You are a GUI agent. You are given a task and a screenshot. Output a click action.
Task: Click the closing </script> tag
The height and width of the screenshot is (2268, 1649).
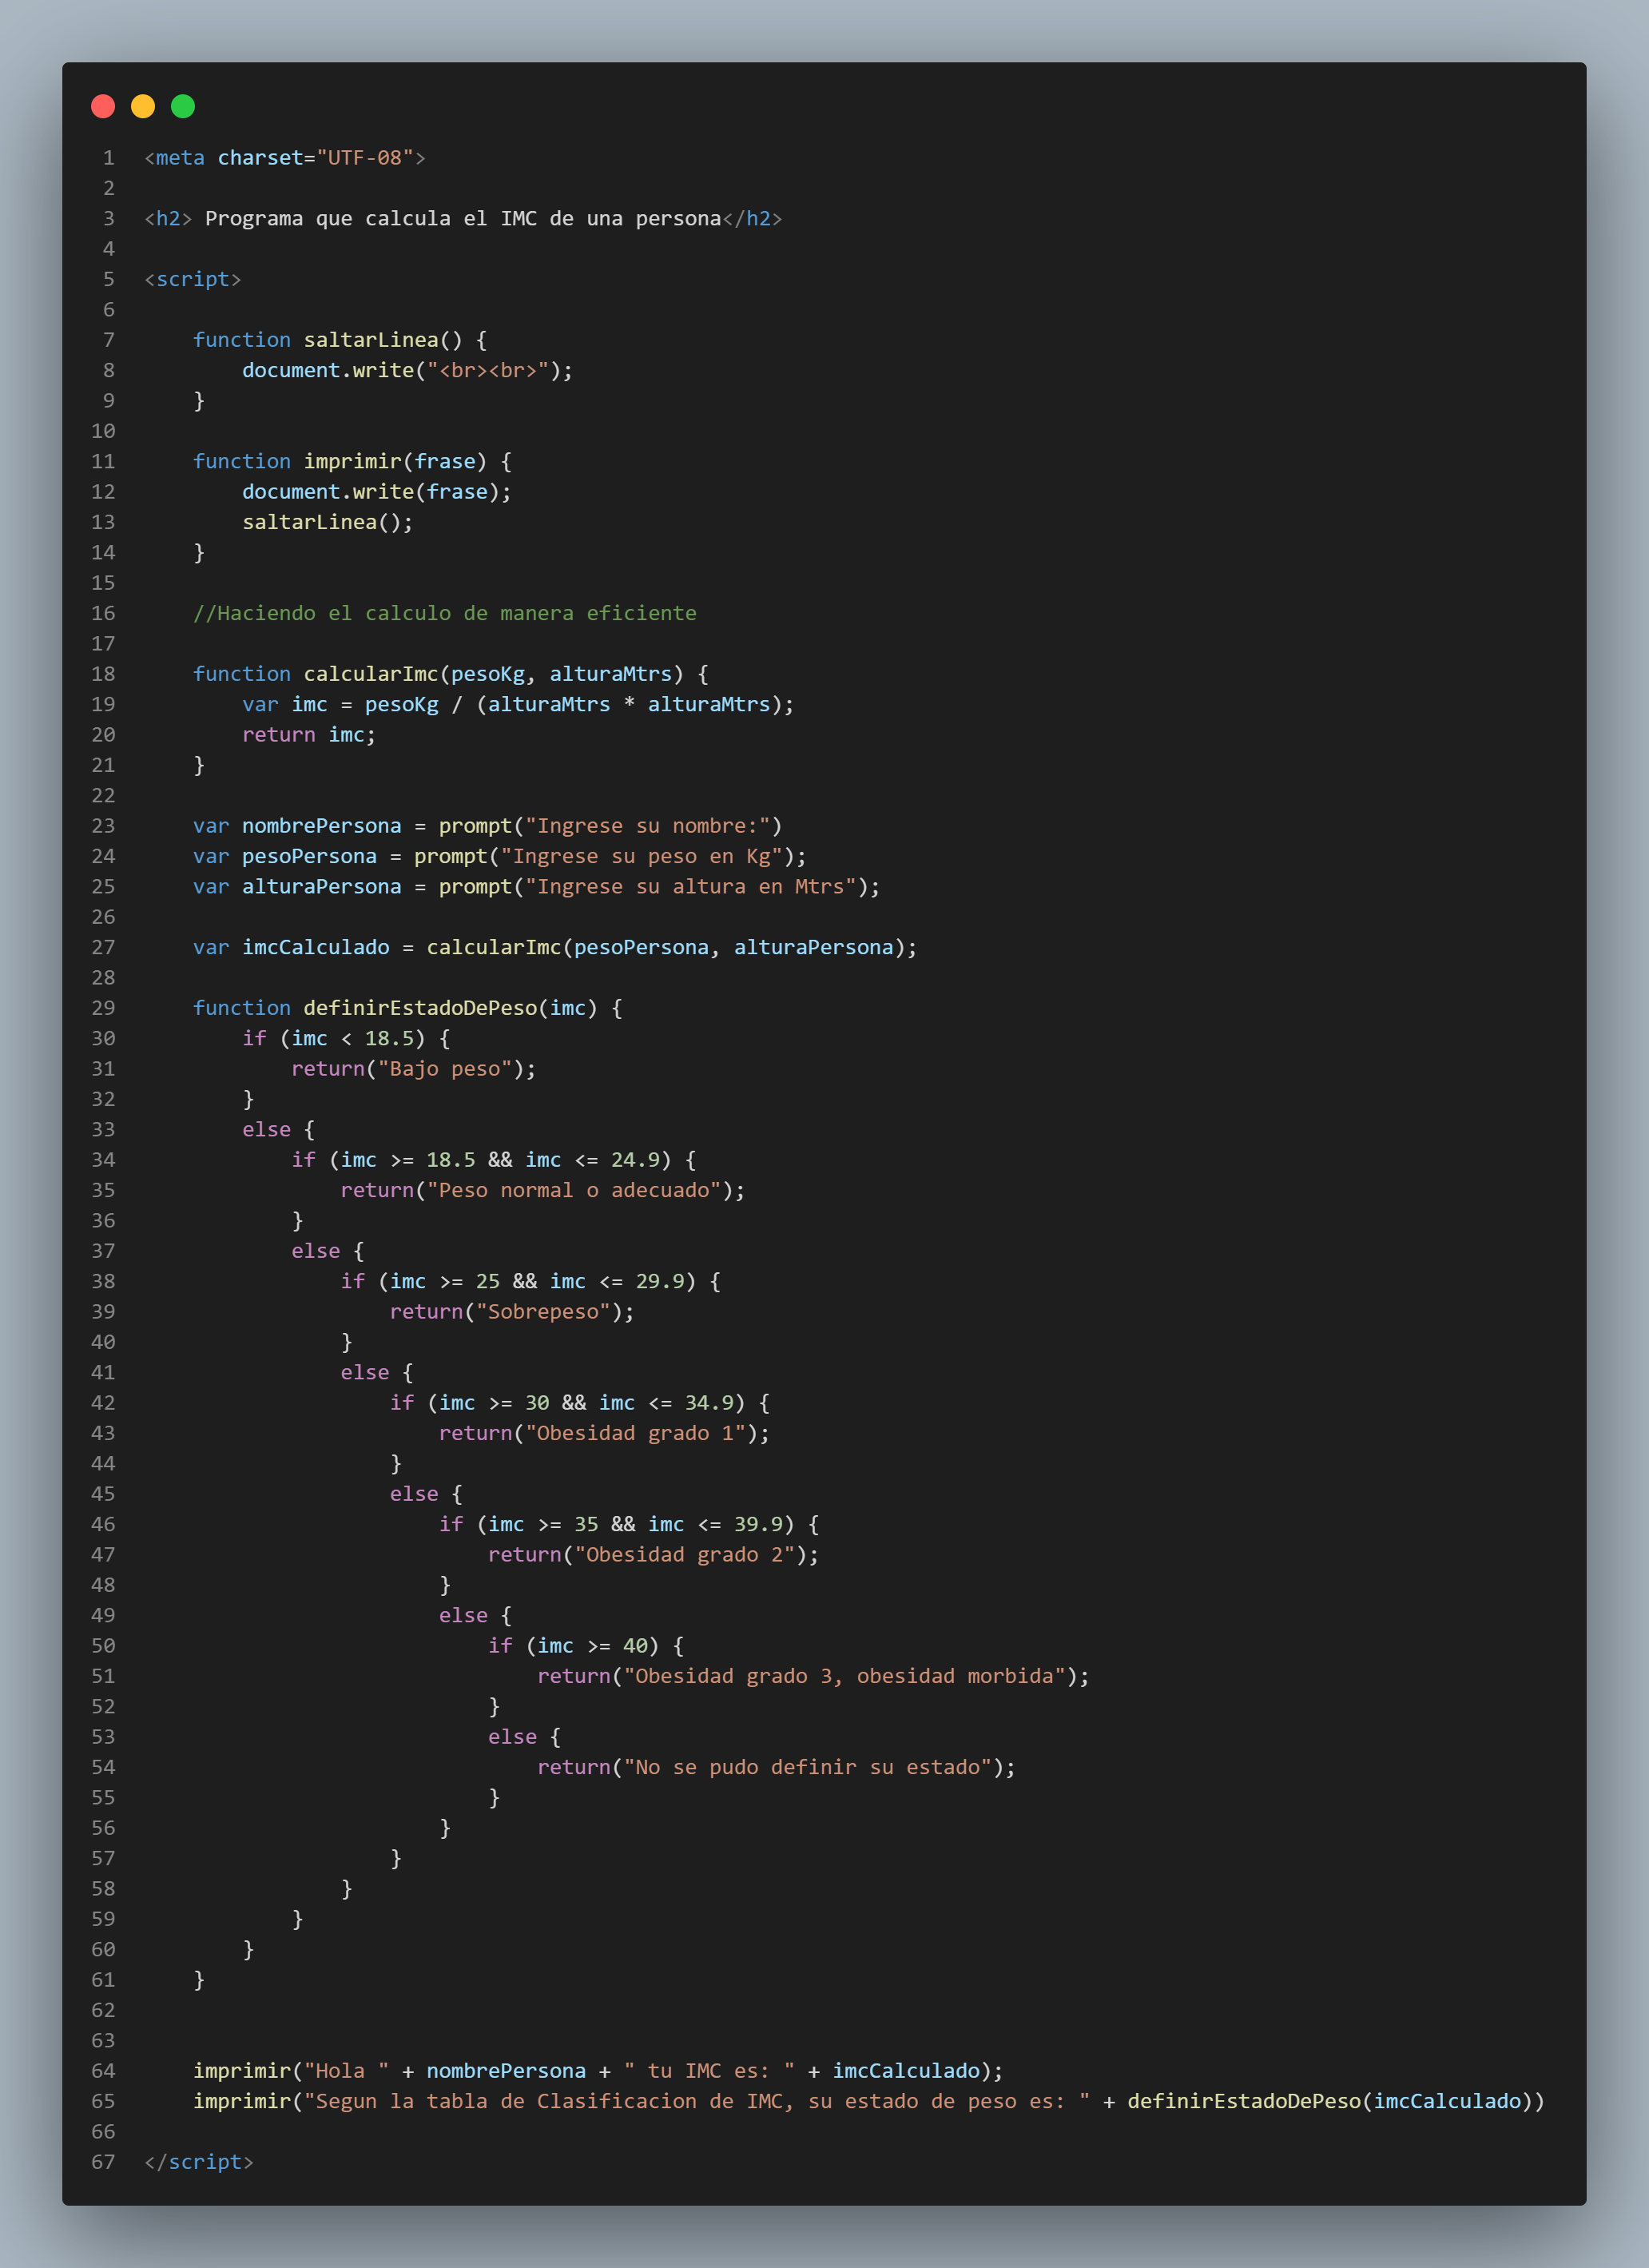[x=199, y=2162]
